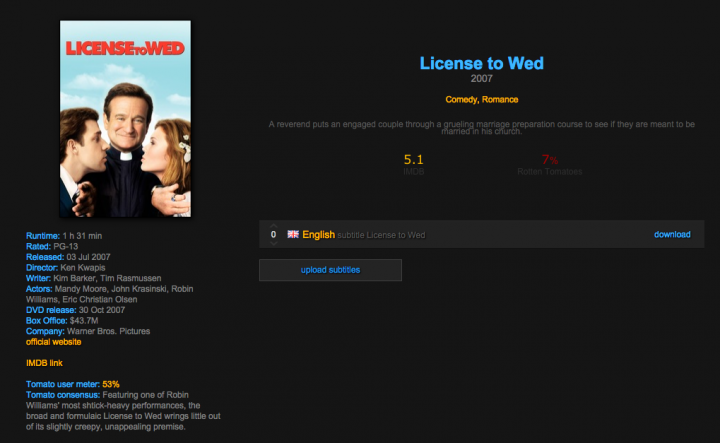Download the English subtitle
The image size is (720, 443).
tap(672, 235)
